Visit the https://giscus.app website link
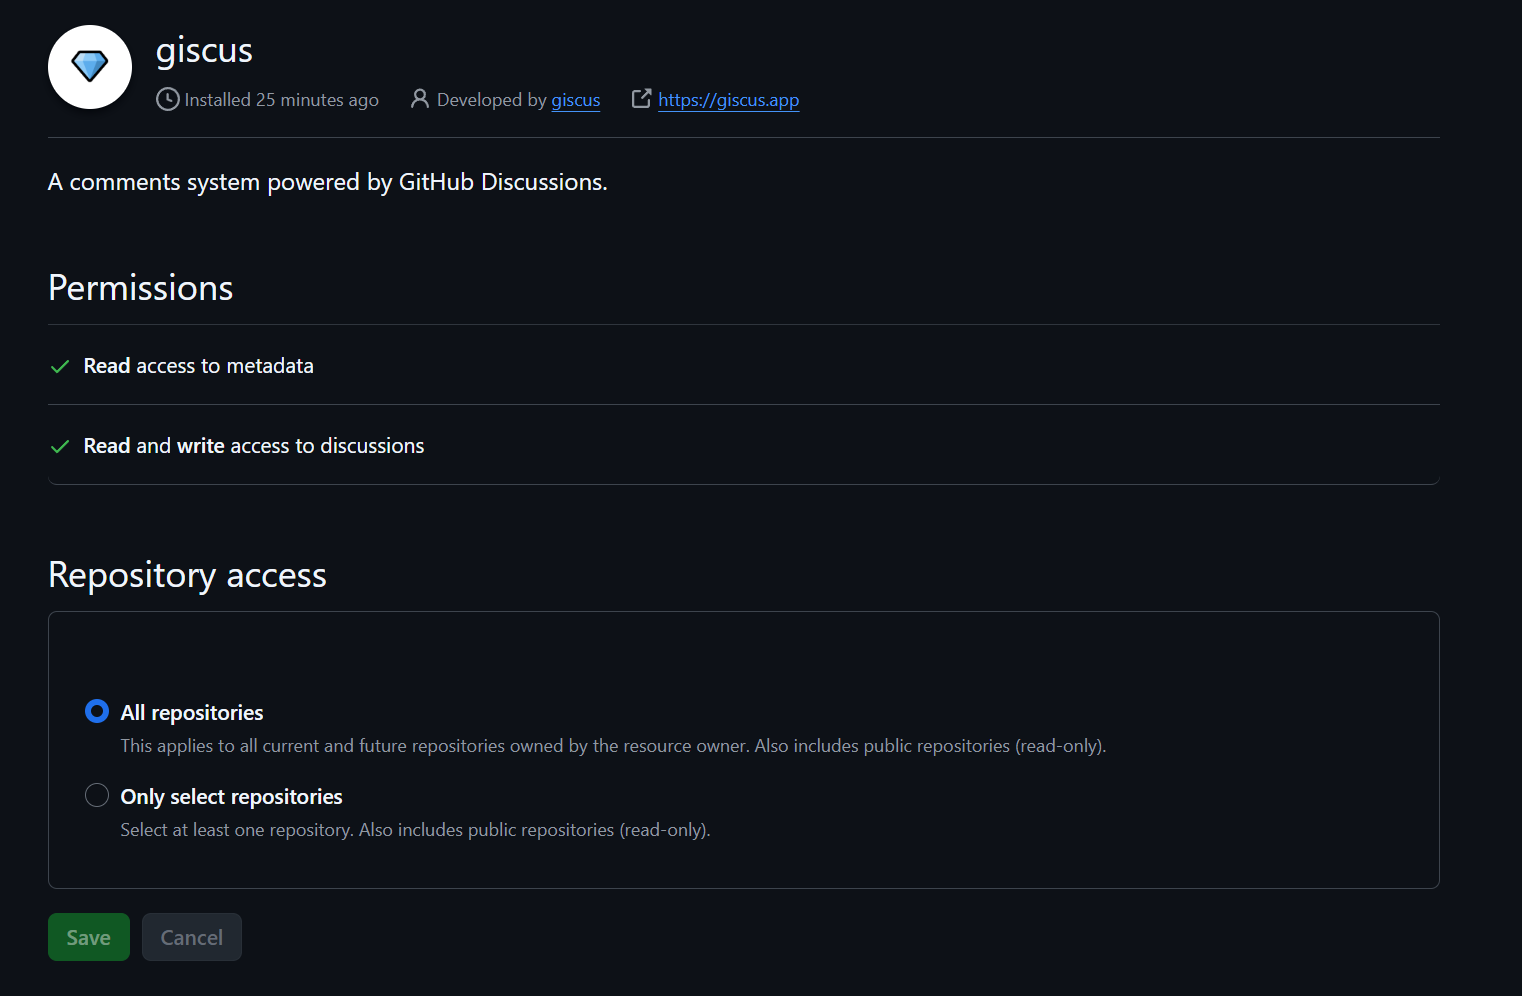This screenshot has height=996, width=1522. 728,100
